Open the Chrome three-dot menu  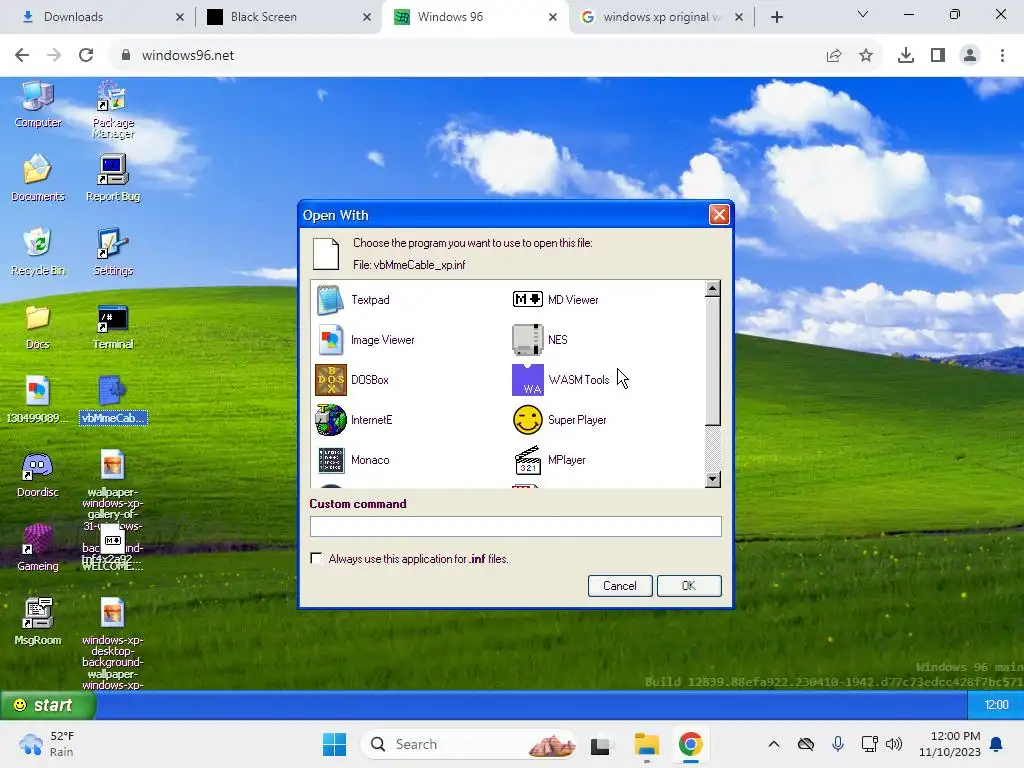1002,56
